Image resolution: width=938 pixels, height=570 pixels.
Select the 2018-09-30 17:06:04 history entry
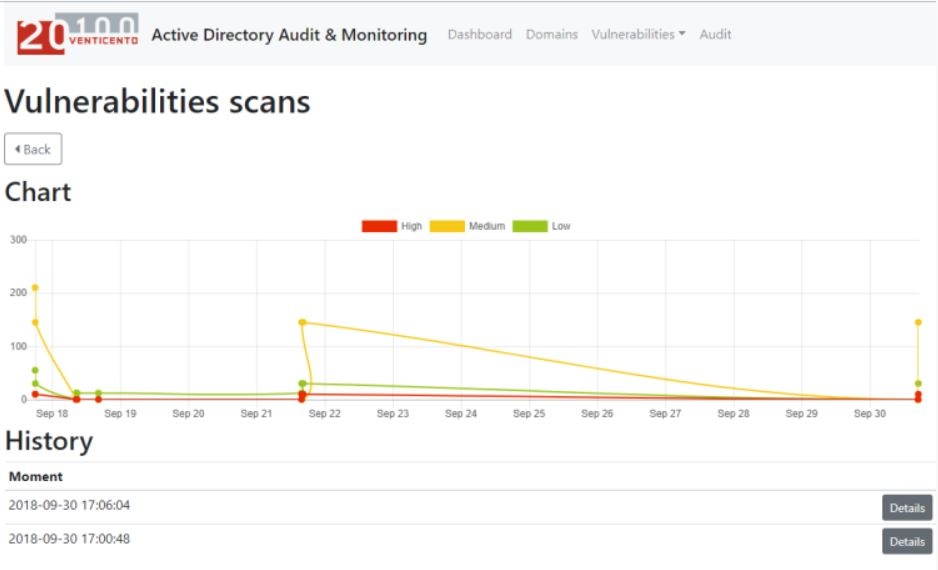pos(69,505)
